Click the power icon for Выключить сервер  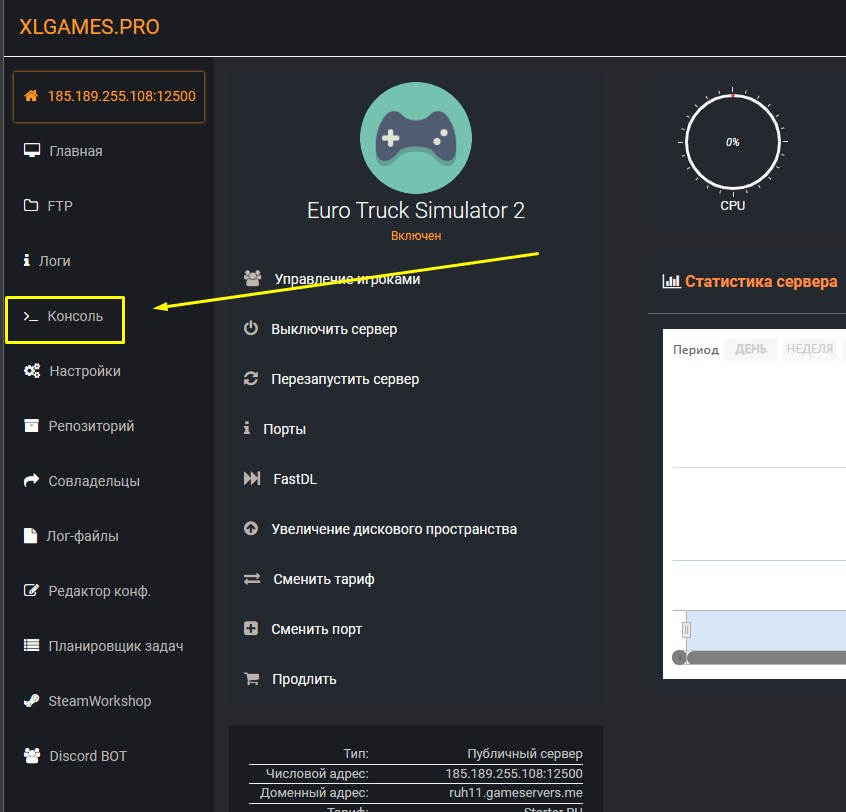tap(251, 329)
